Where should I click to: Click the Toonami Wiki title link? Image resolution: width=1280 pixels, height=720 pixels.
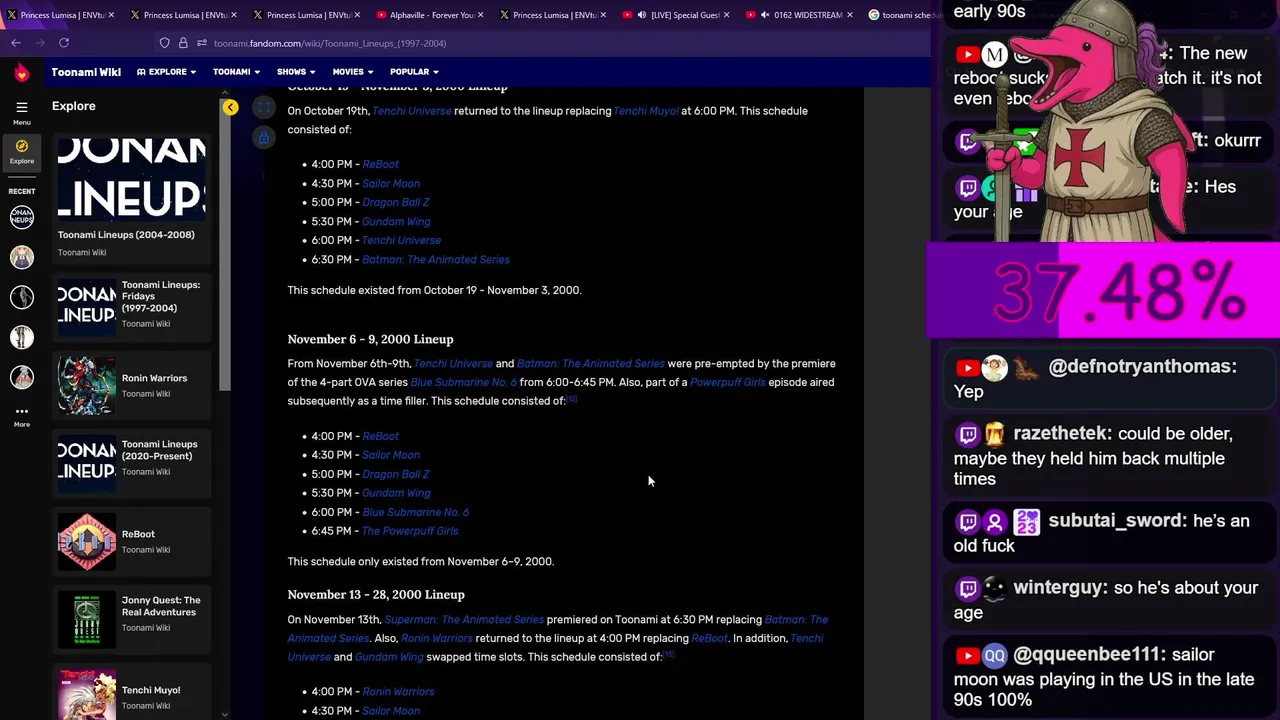pyautogui.click(x=86, y=72)
